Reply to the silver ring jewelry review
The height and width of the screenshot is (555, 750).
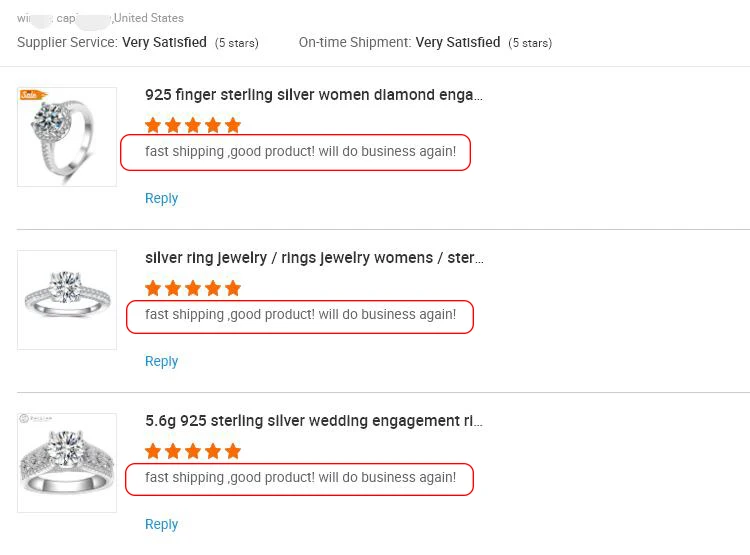pos(161,361)
